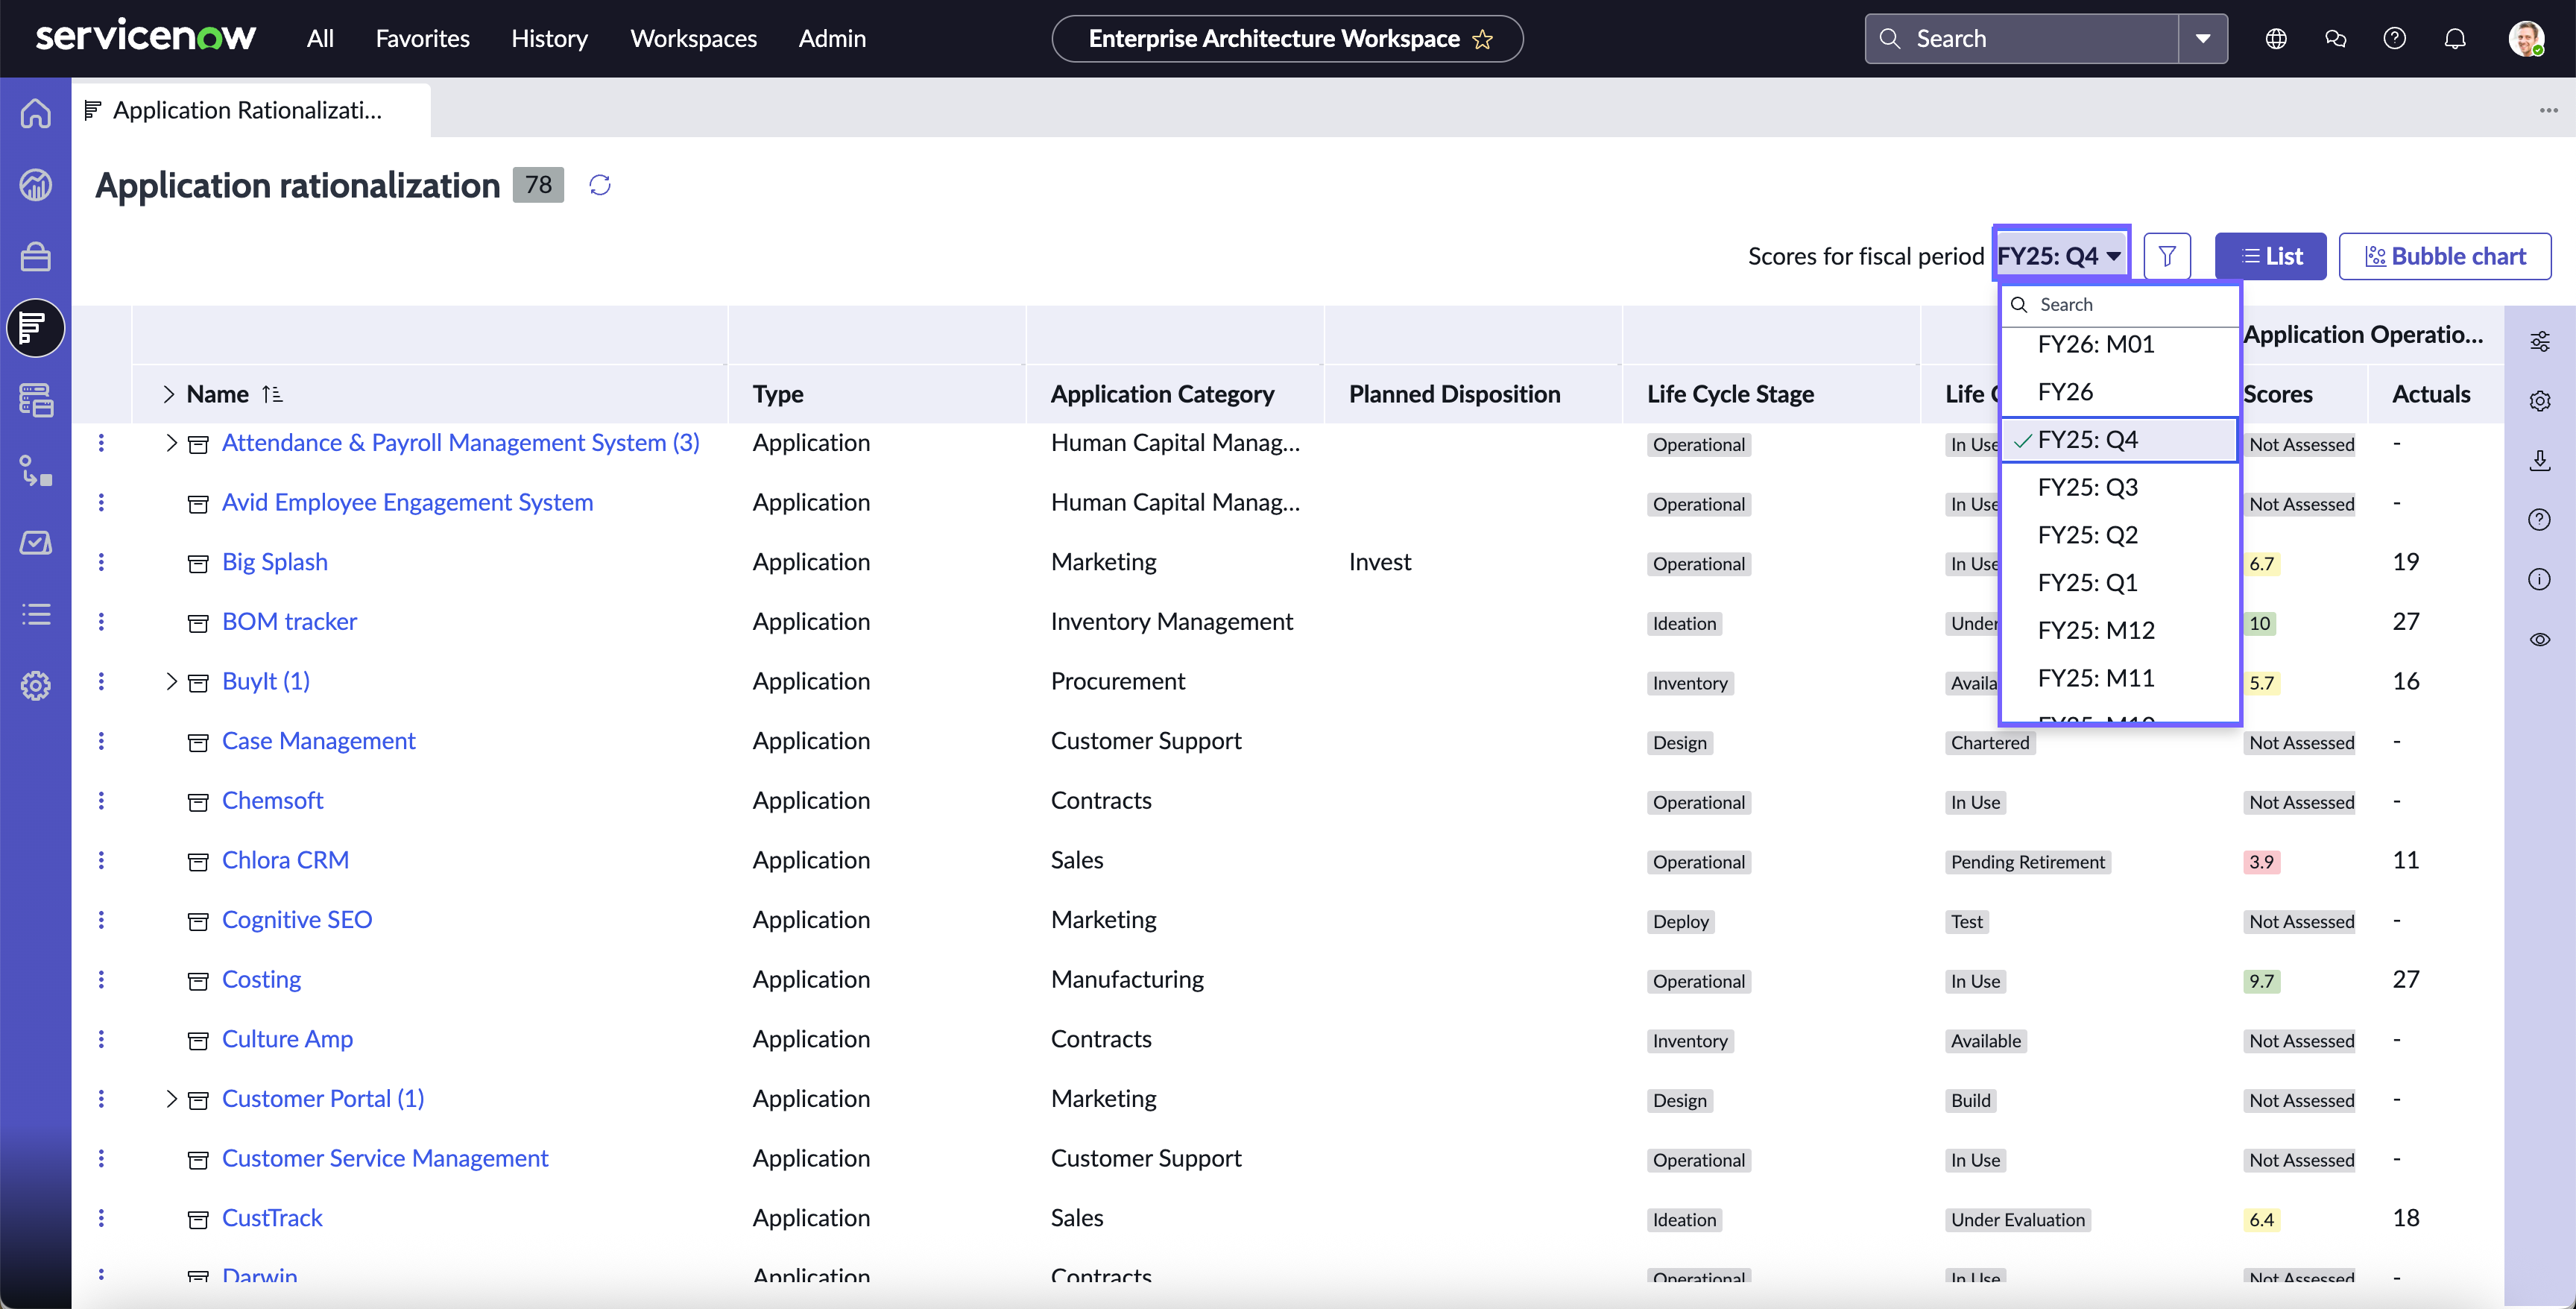Viewport: 2576px width, 1309px height.
Task: Open the list lines icon in sidebar
Action: click(36, 614)
